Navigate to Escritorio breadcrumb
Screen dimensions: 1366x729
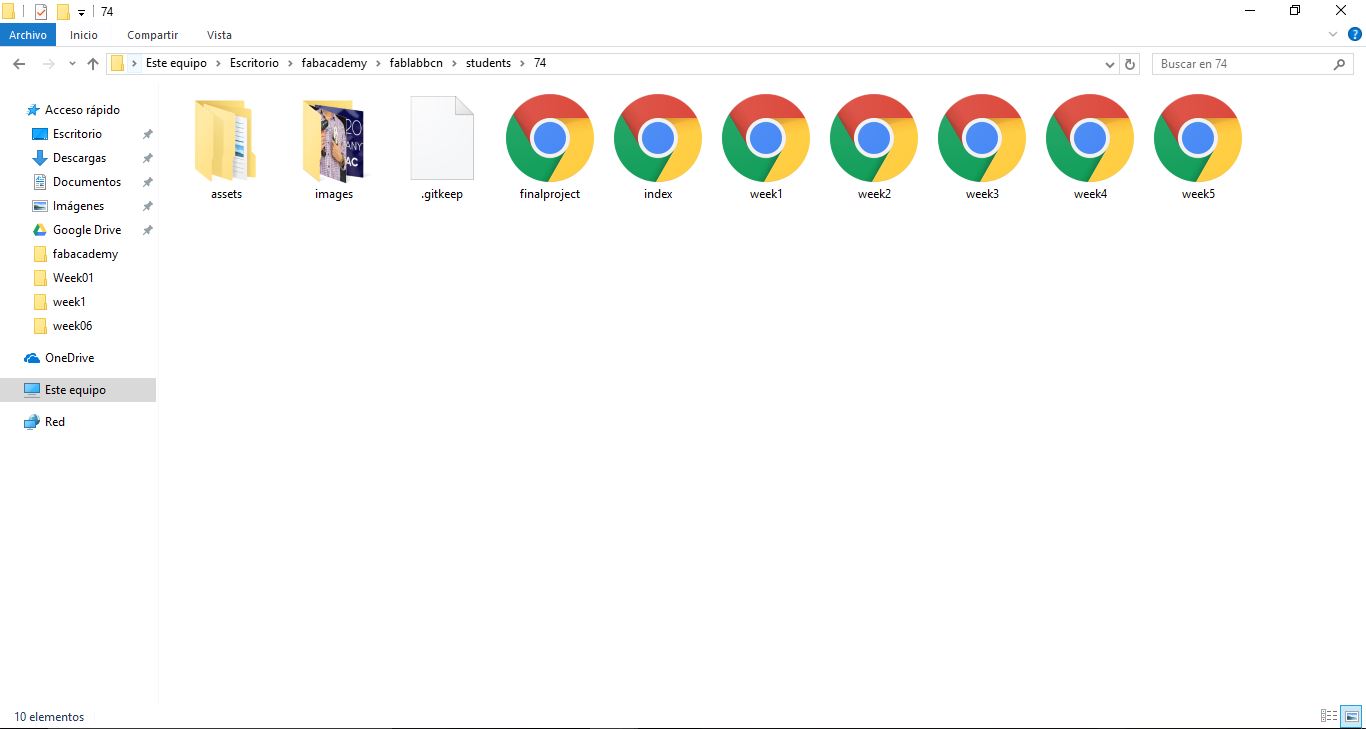(x=254, y=63)
